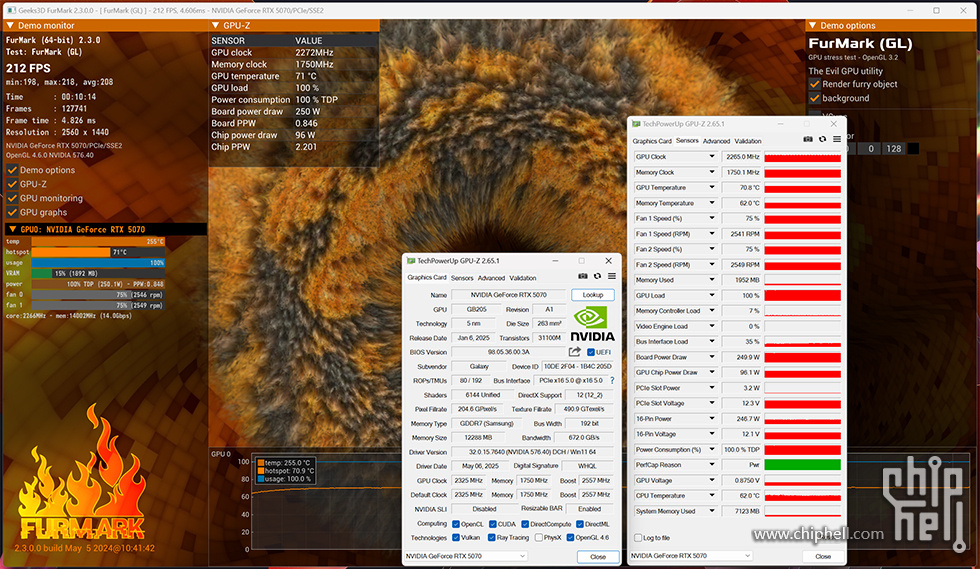Click refresh icon in GPU-Z Graphics Card window
Screen dimensions: 980x569
click(598, 276)
